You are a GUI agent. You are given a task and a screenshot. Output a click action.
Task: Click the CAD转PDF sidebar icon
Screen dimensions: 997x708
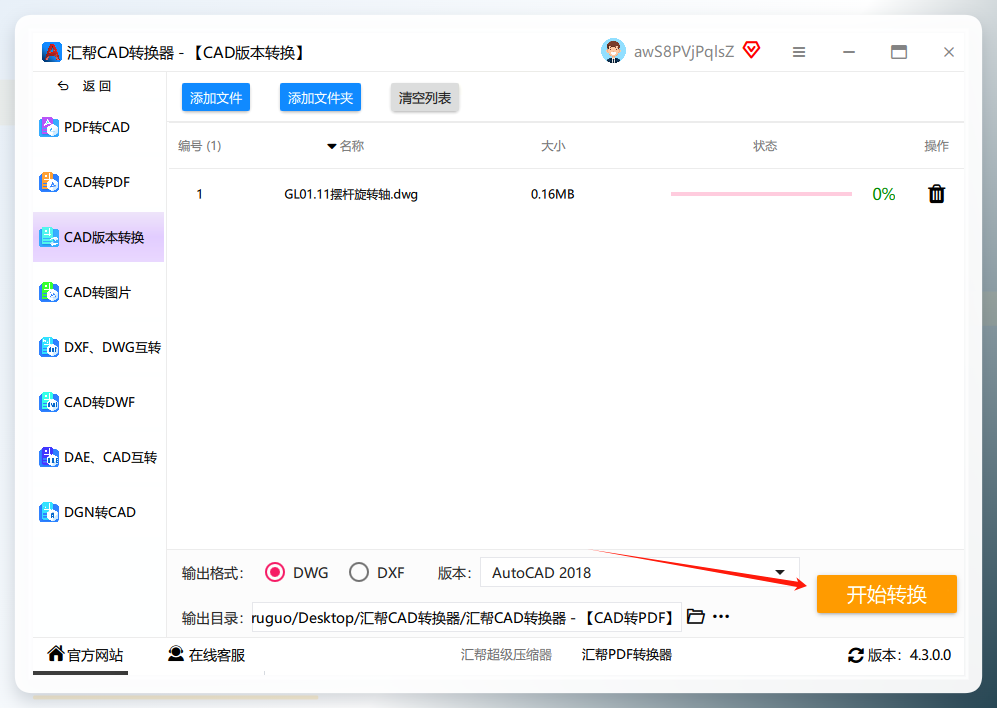coord(49,182)
